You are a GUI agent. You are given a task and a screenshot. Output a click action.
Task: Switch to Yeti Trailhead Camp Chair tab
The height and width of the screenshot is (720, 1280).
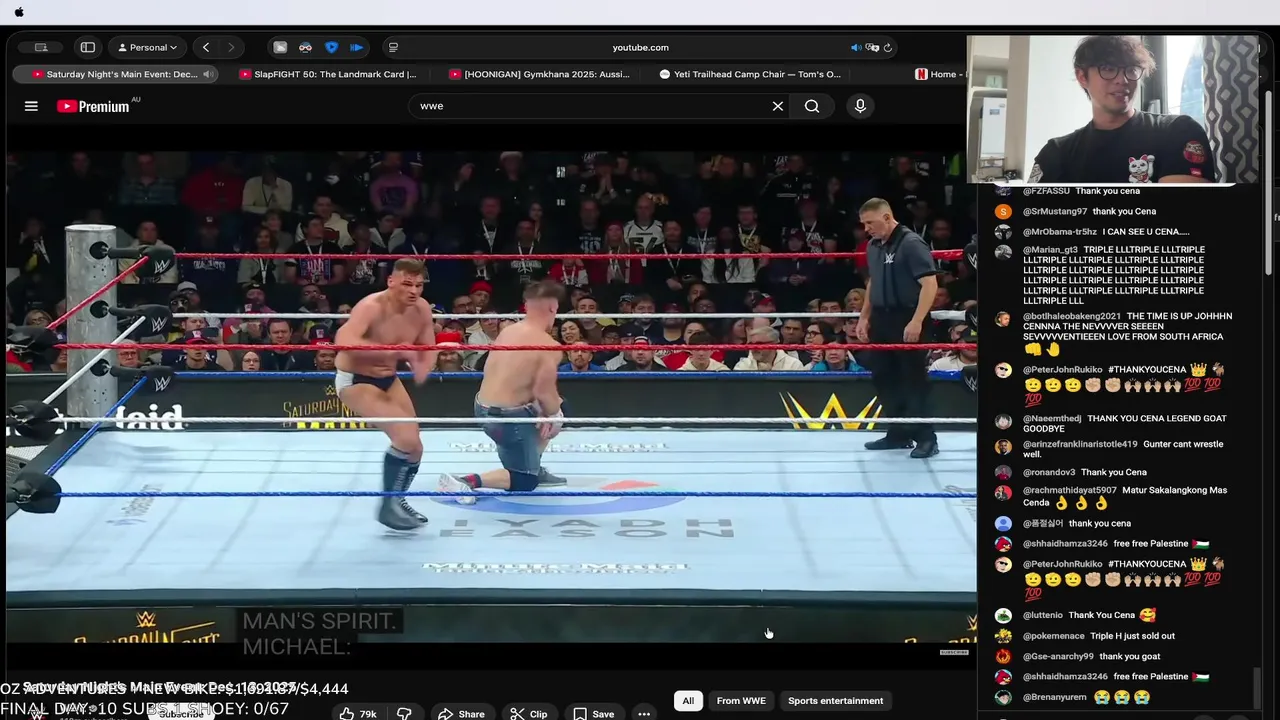751,74
